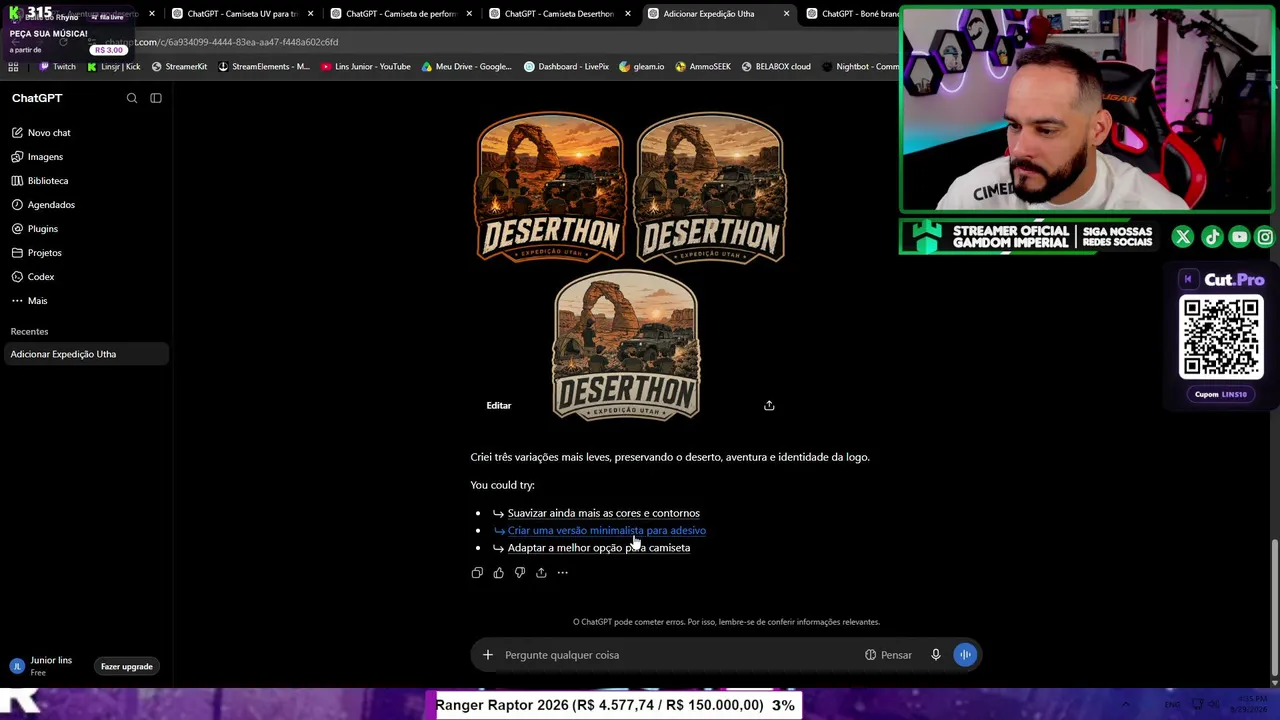Image resolution: width=1280 pixels, height=720 pixels.
Task: Click the Editar button below the images
Action: pyautogui.click(x=499, y=406)
